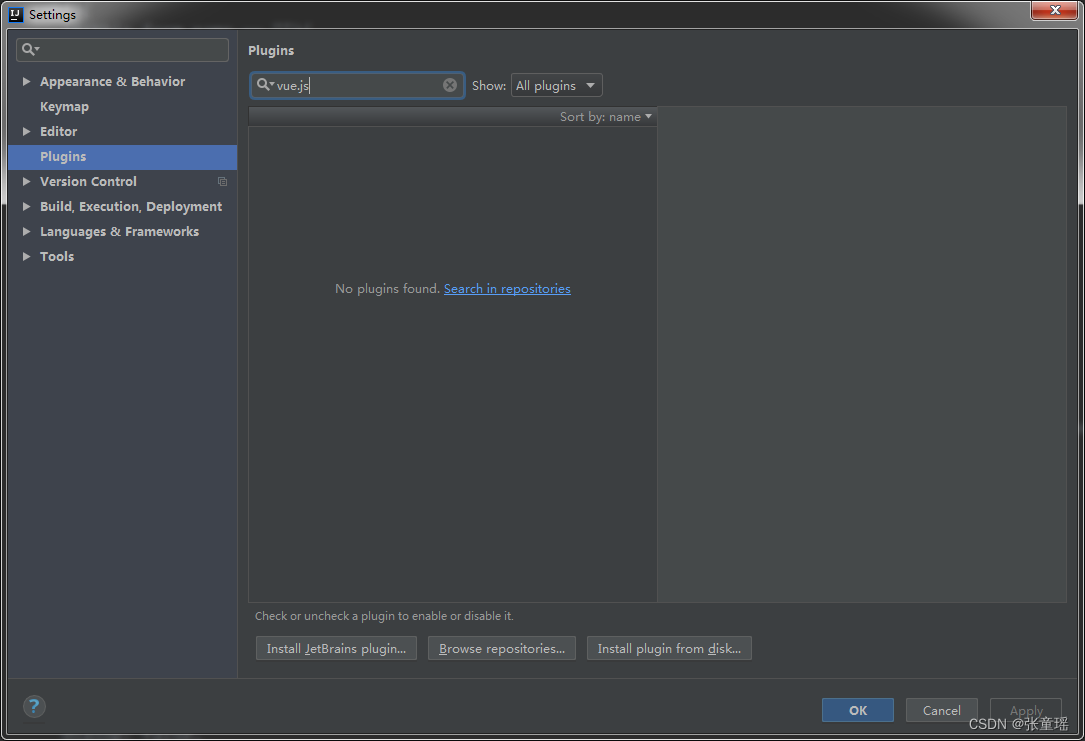Open the Show All plugins dropdown

point(556,86)
